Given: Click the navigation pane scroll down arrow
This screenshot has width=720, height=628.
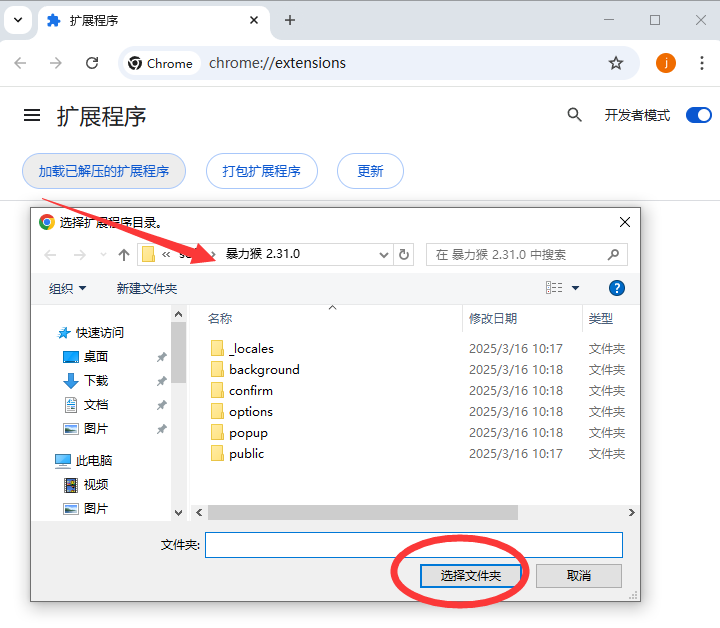Looking at the screenshot, I should (x=179, y=513).
